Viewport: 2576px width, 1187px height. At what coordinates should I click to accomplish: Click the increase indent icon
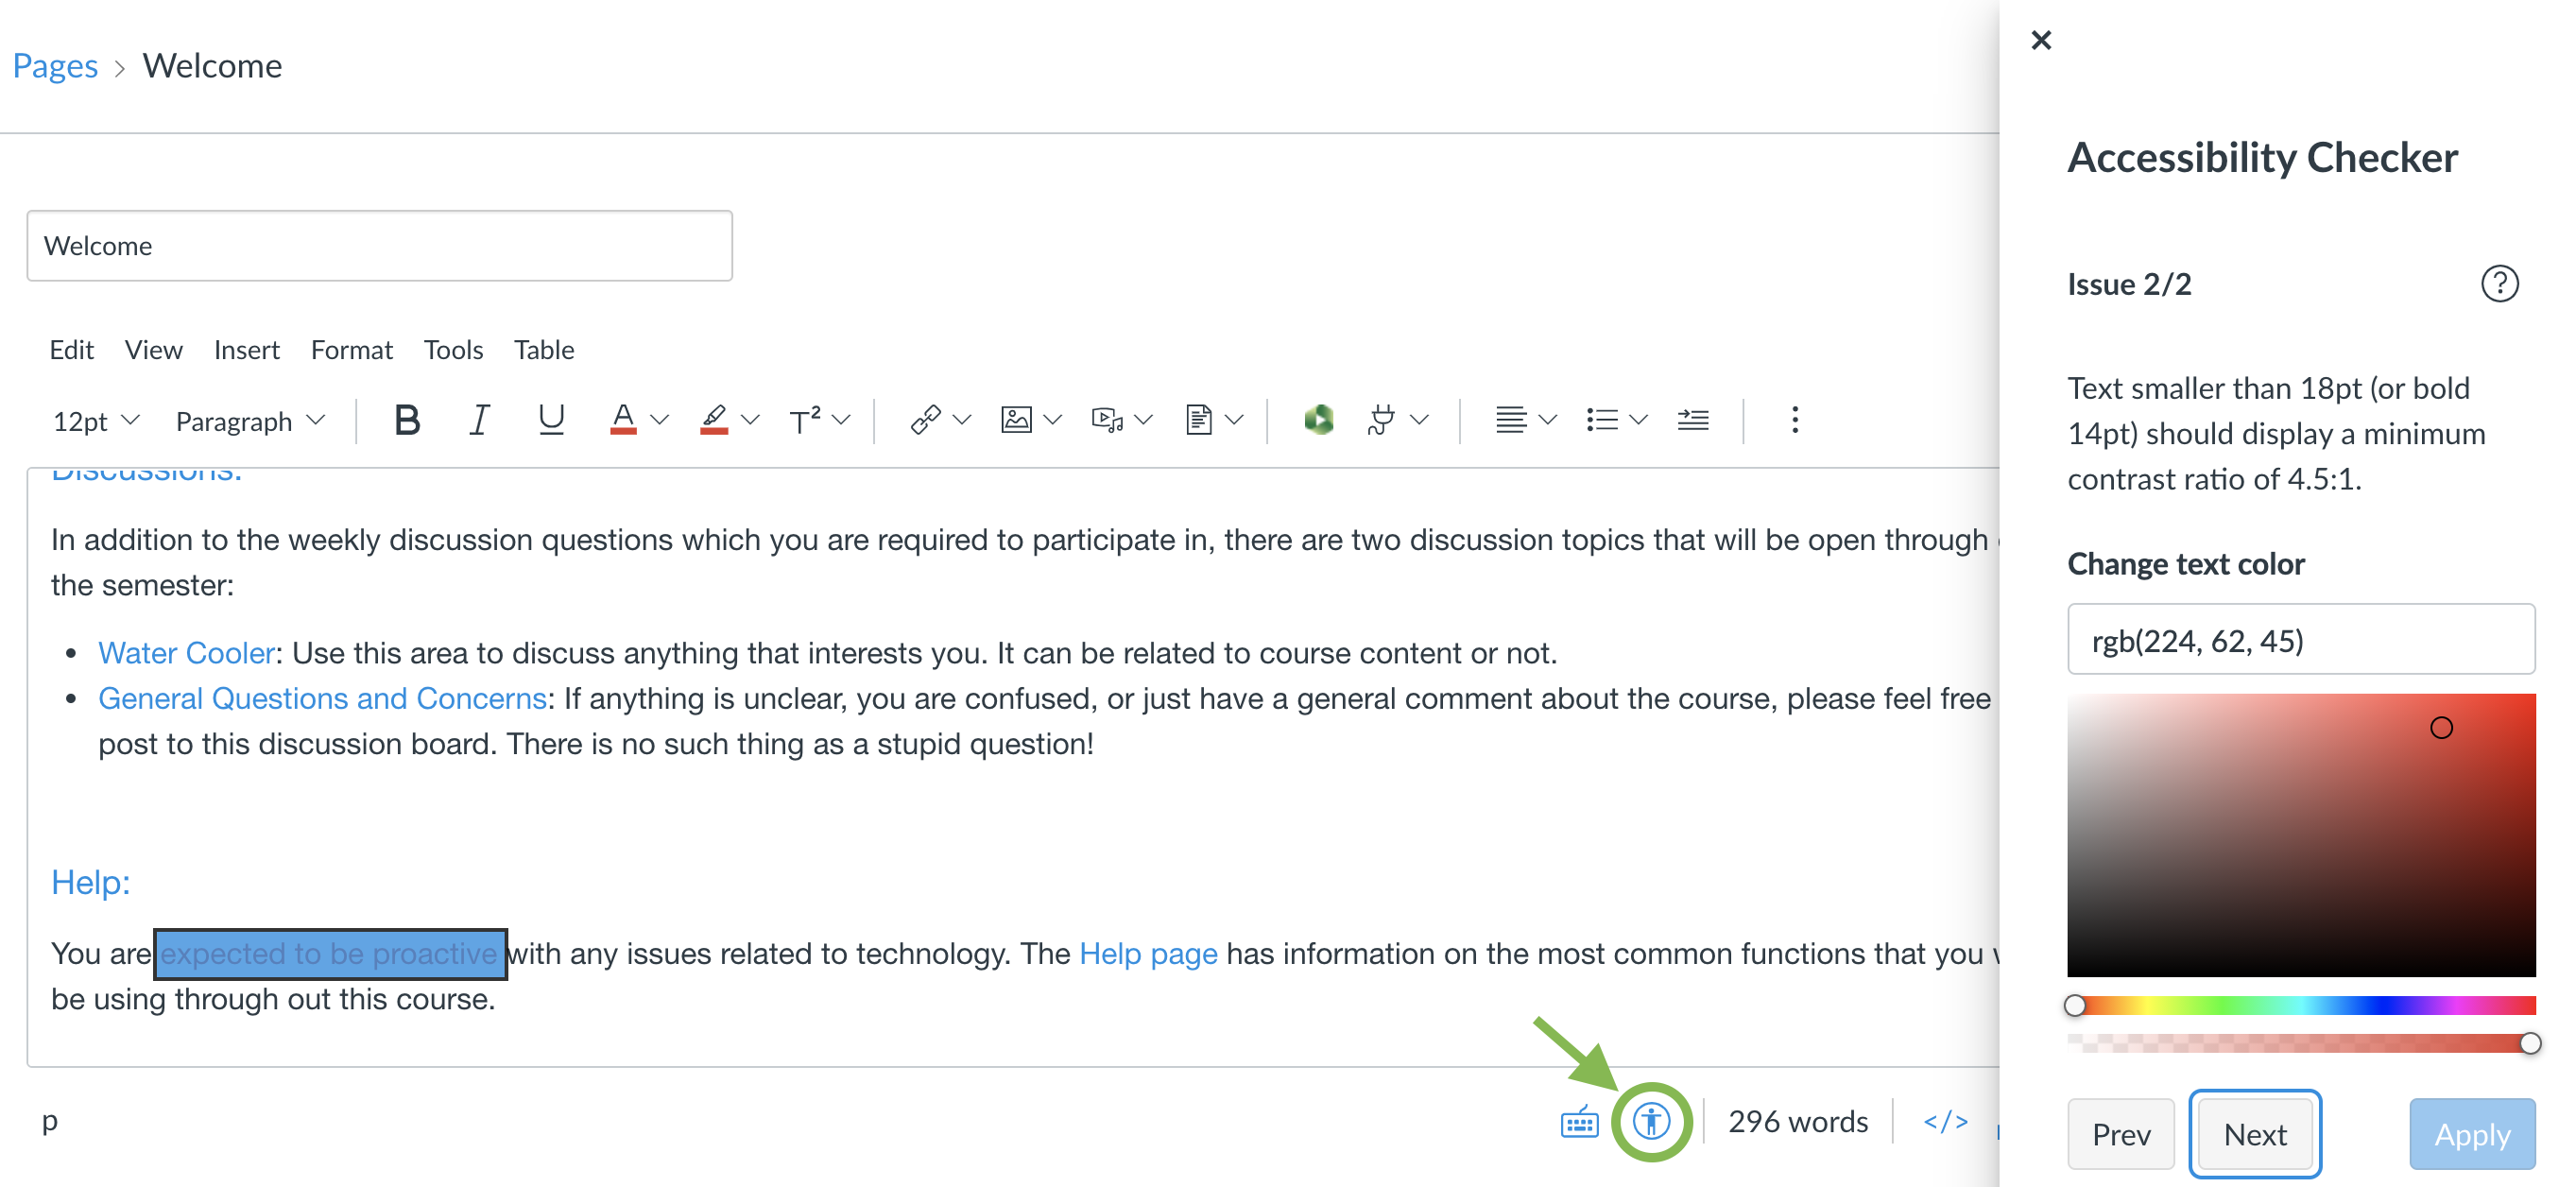click(x=1693, y=420)
